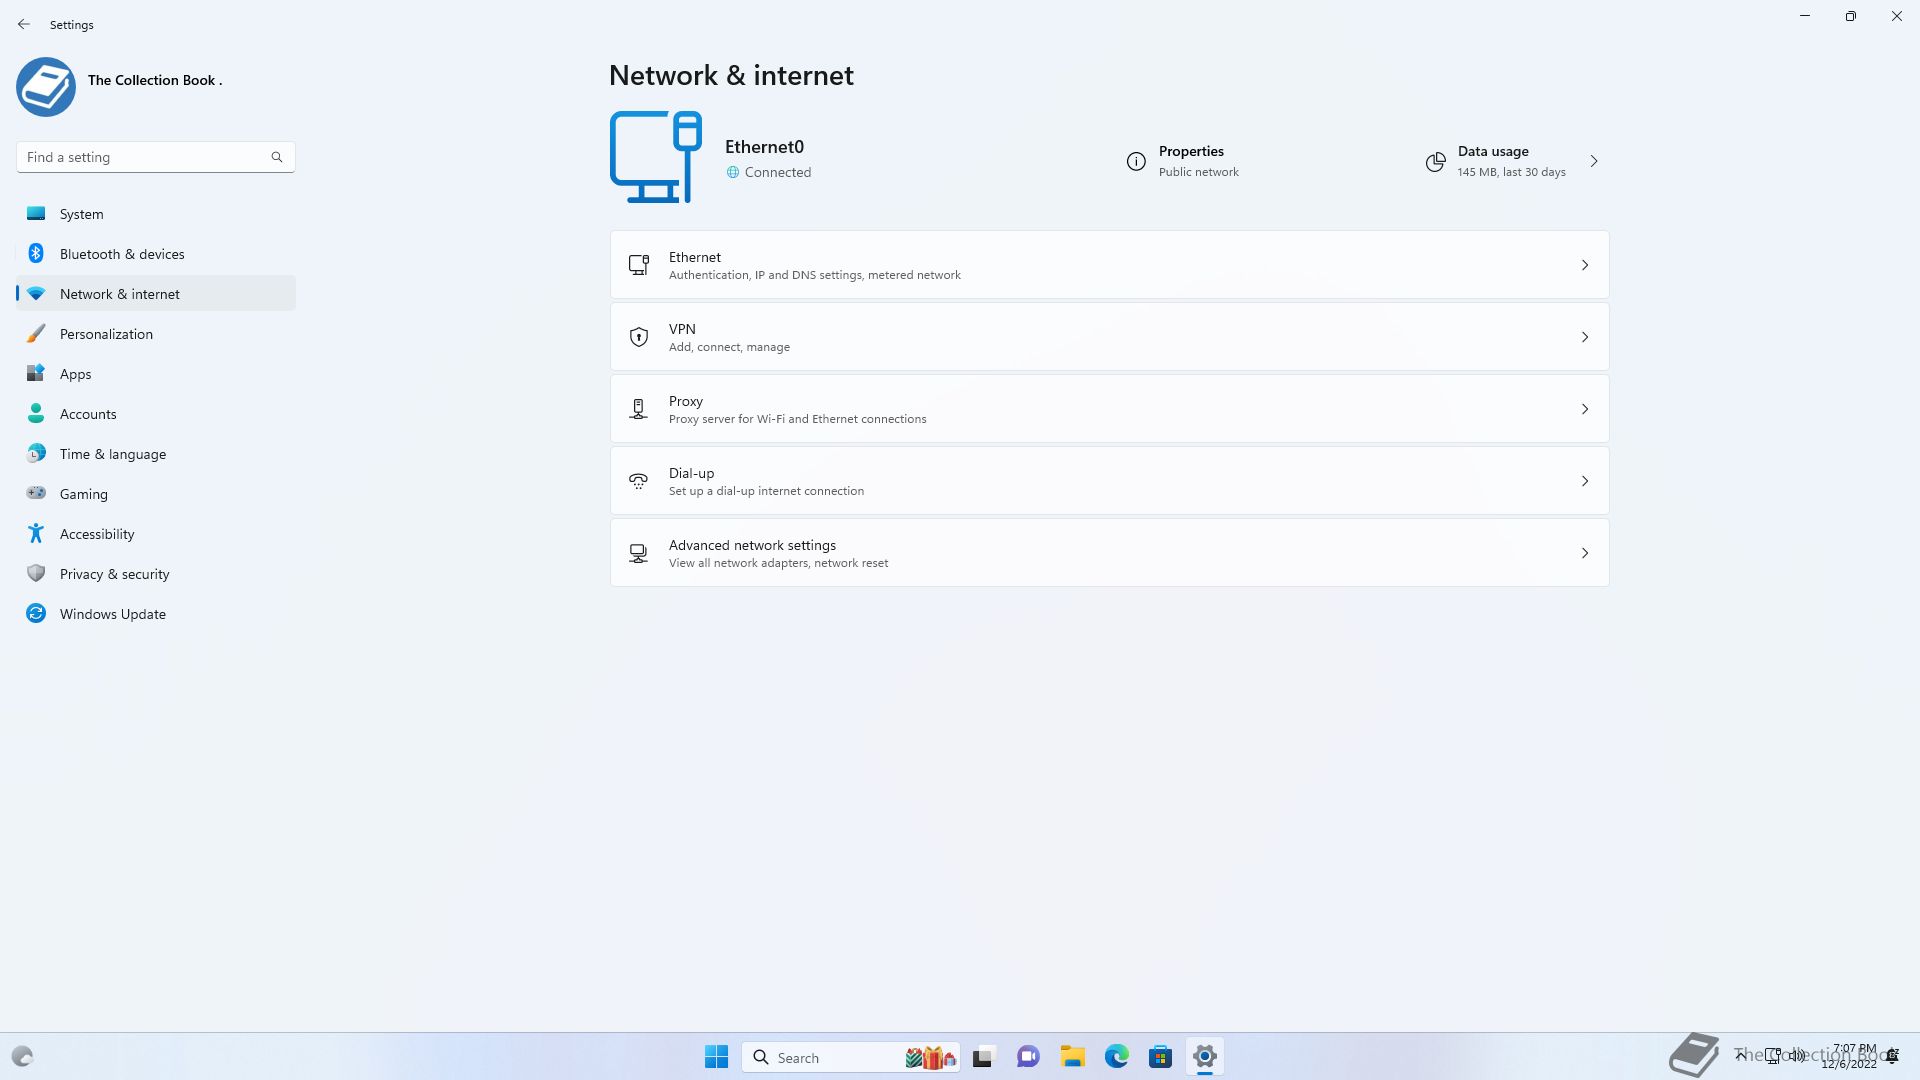Viewport: 1920px width, 1080px height.
Task: Click the Proxy server icon
Action: pyautogui.click(x=639, y=409)
